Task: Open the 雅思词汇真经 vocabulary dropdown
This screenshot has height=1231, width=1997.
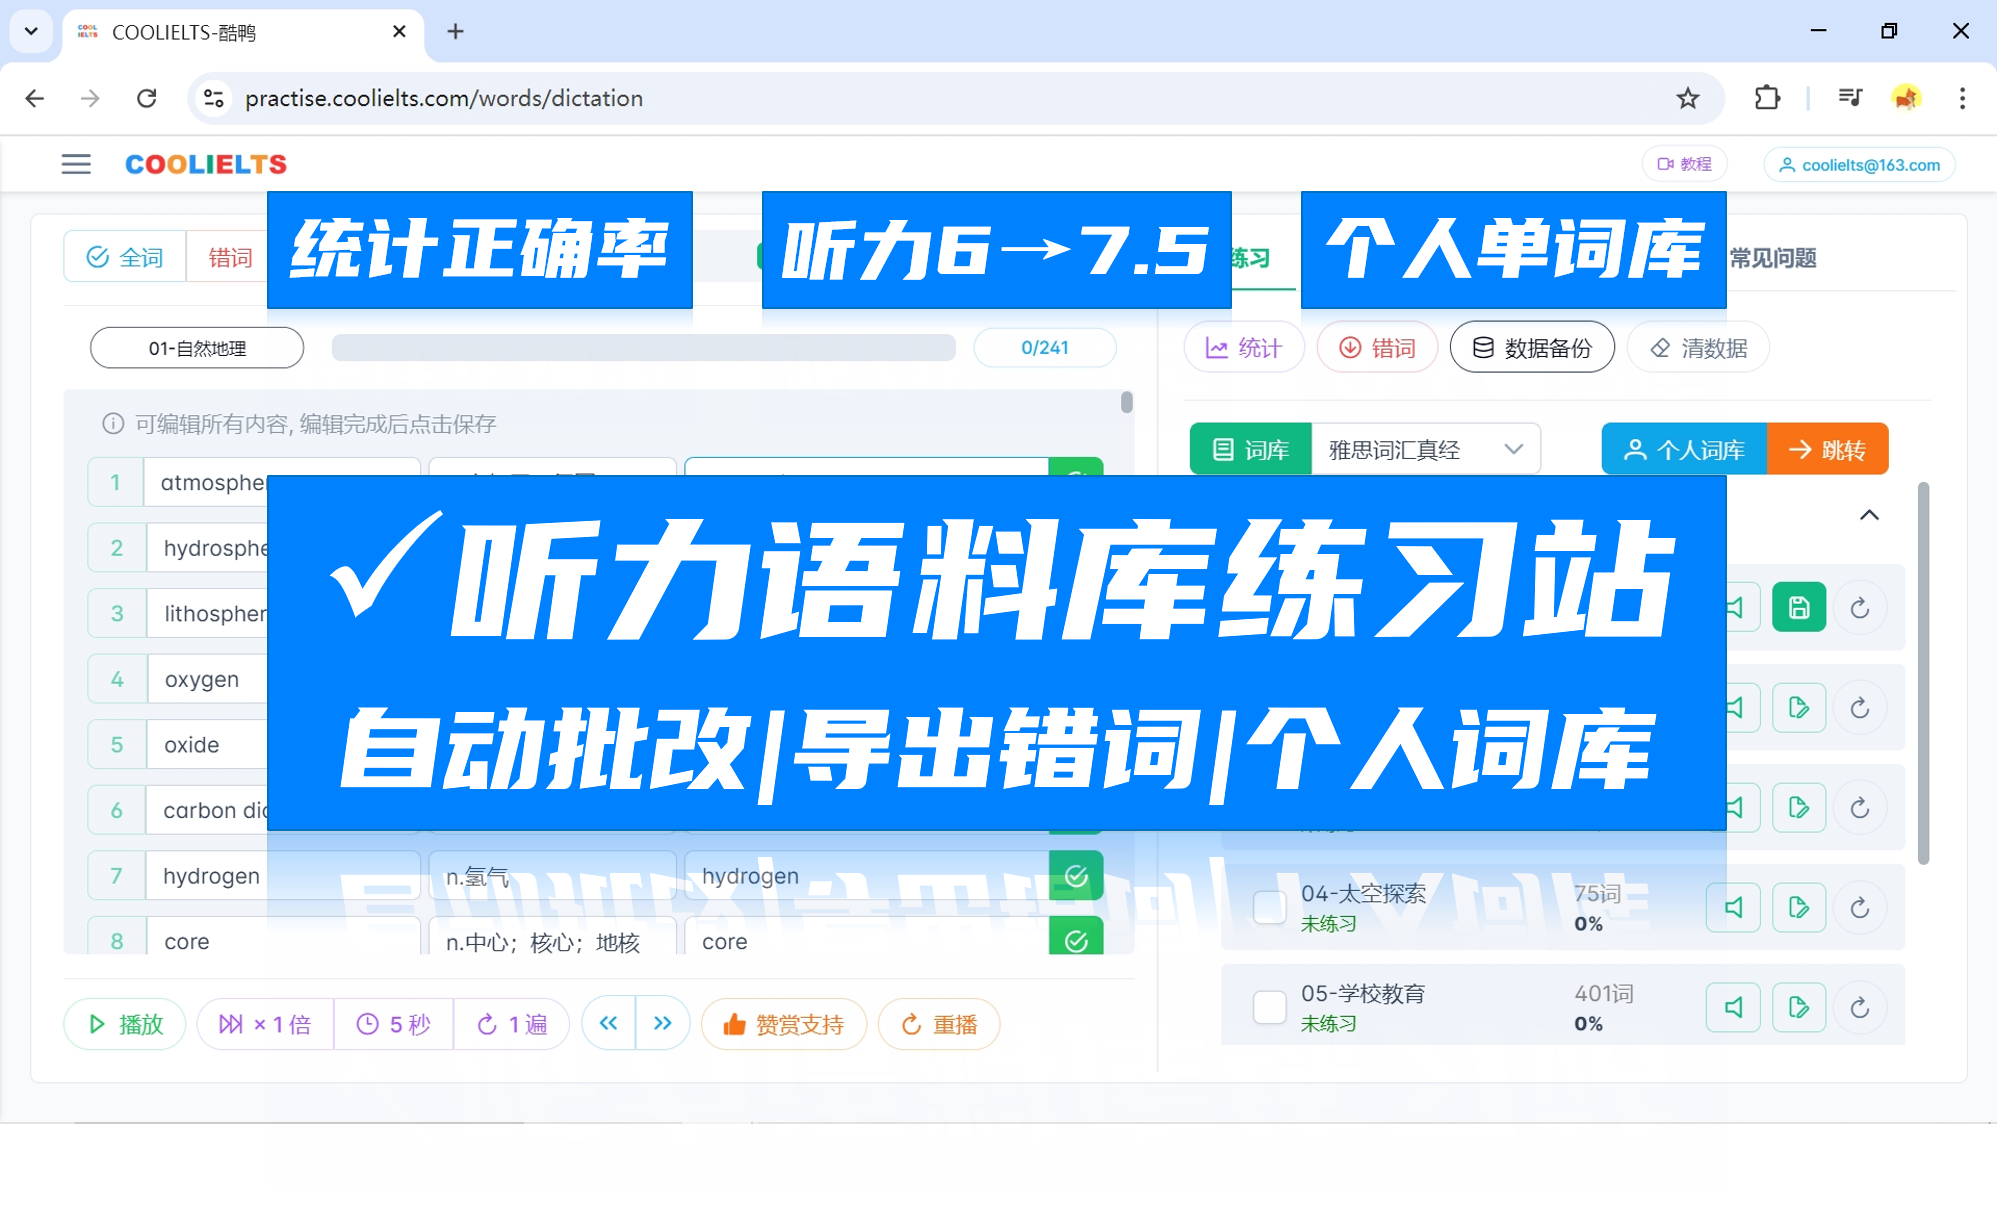Action: coord(1426,449)
